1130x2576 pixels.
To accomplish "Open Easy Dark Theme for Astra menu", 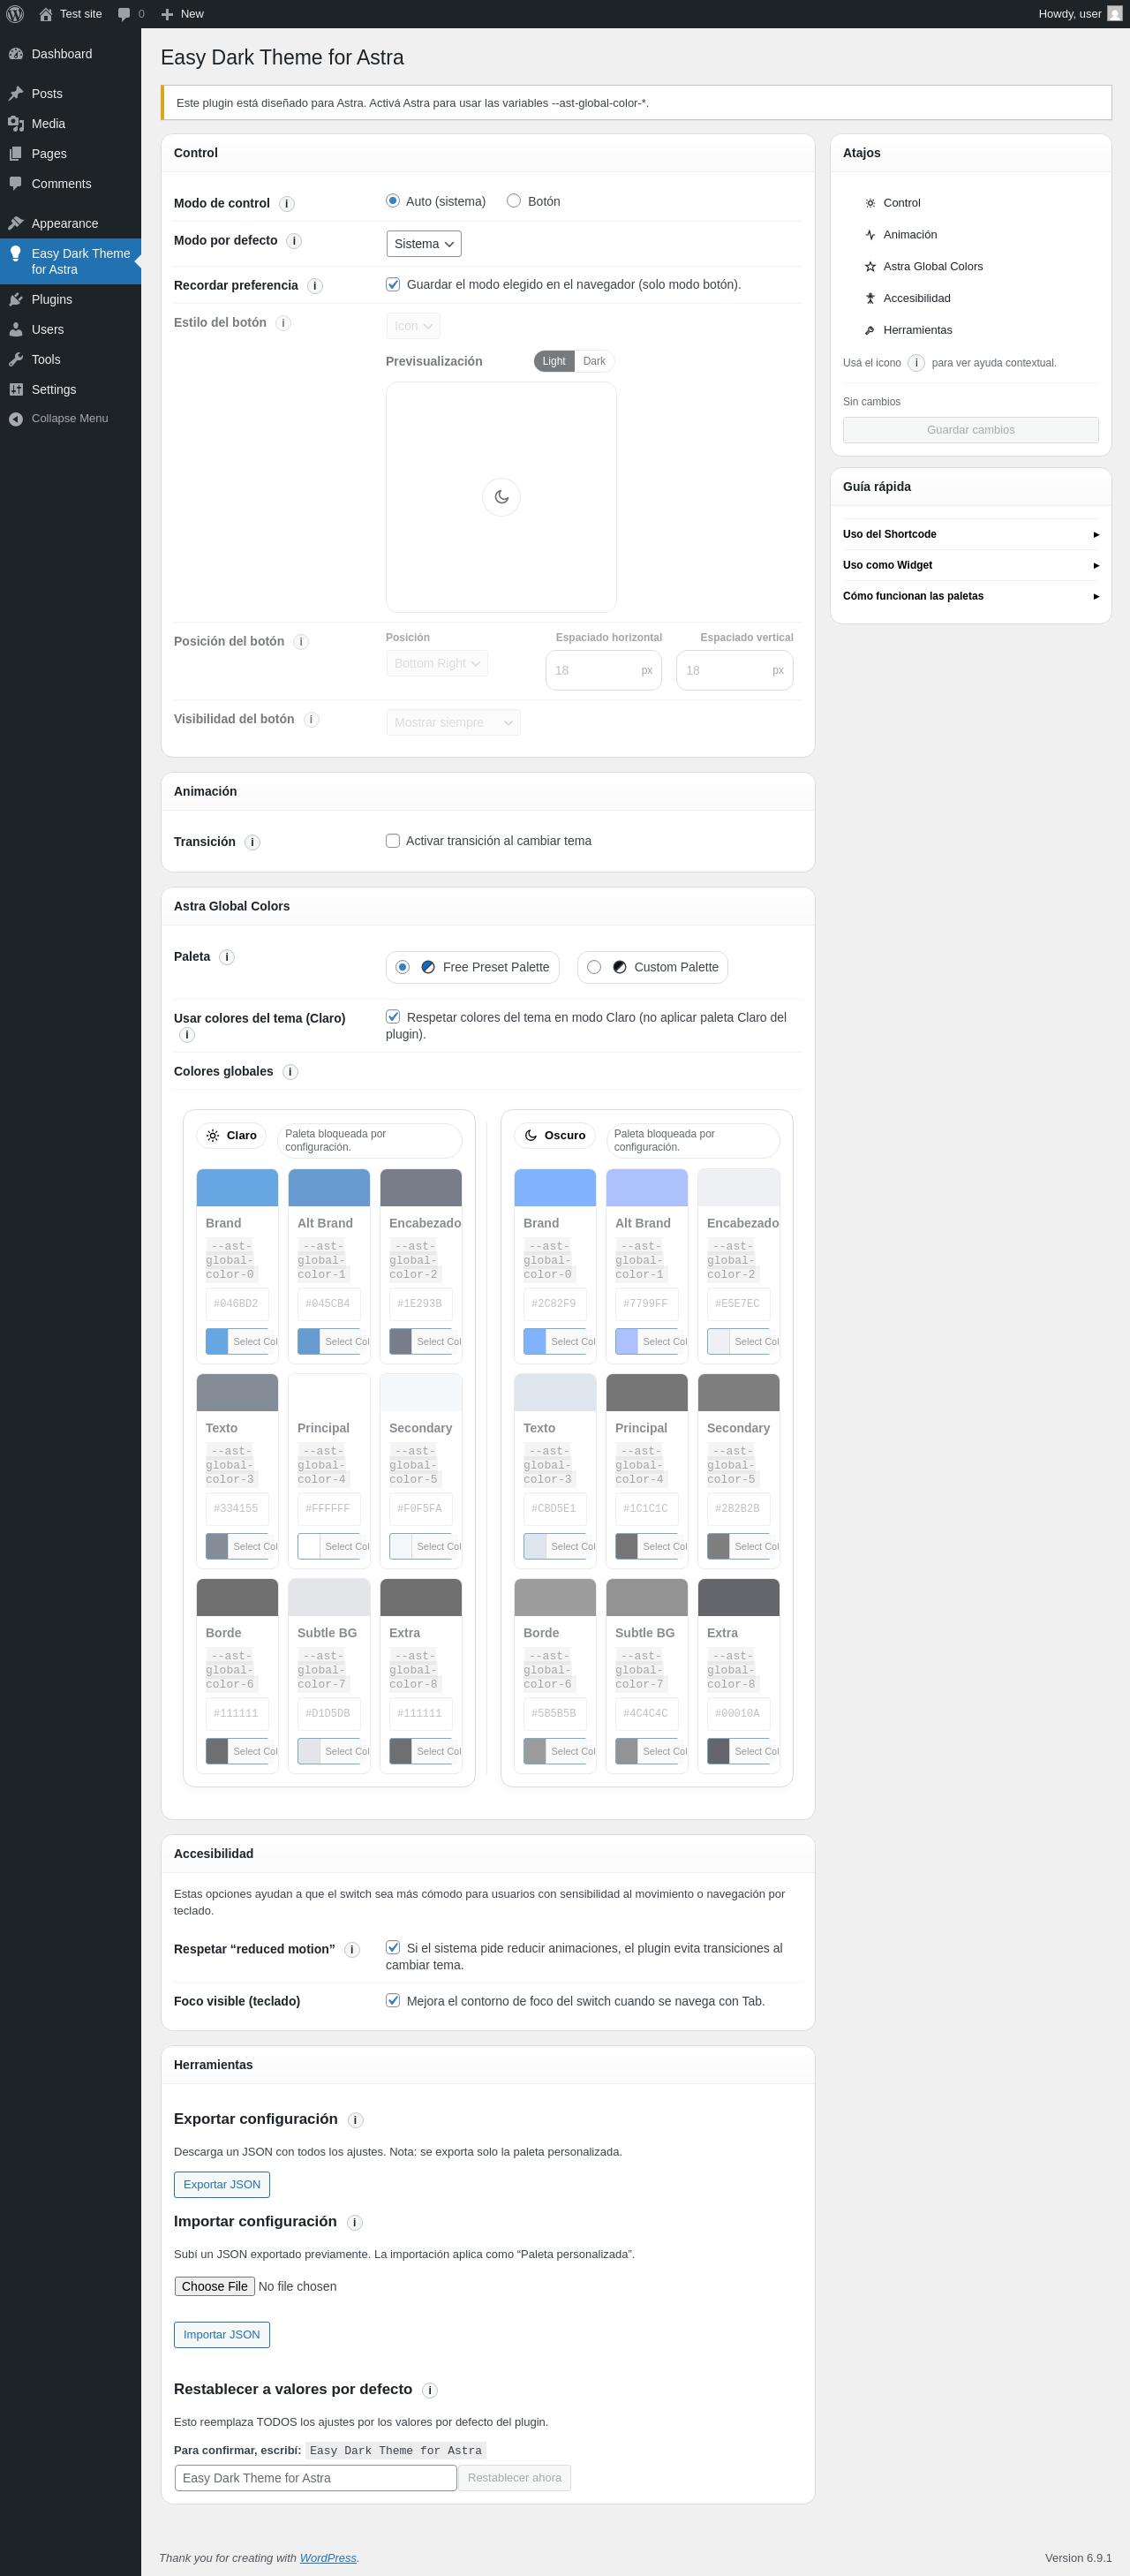I will 70,262.
